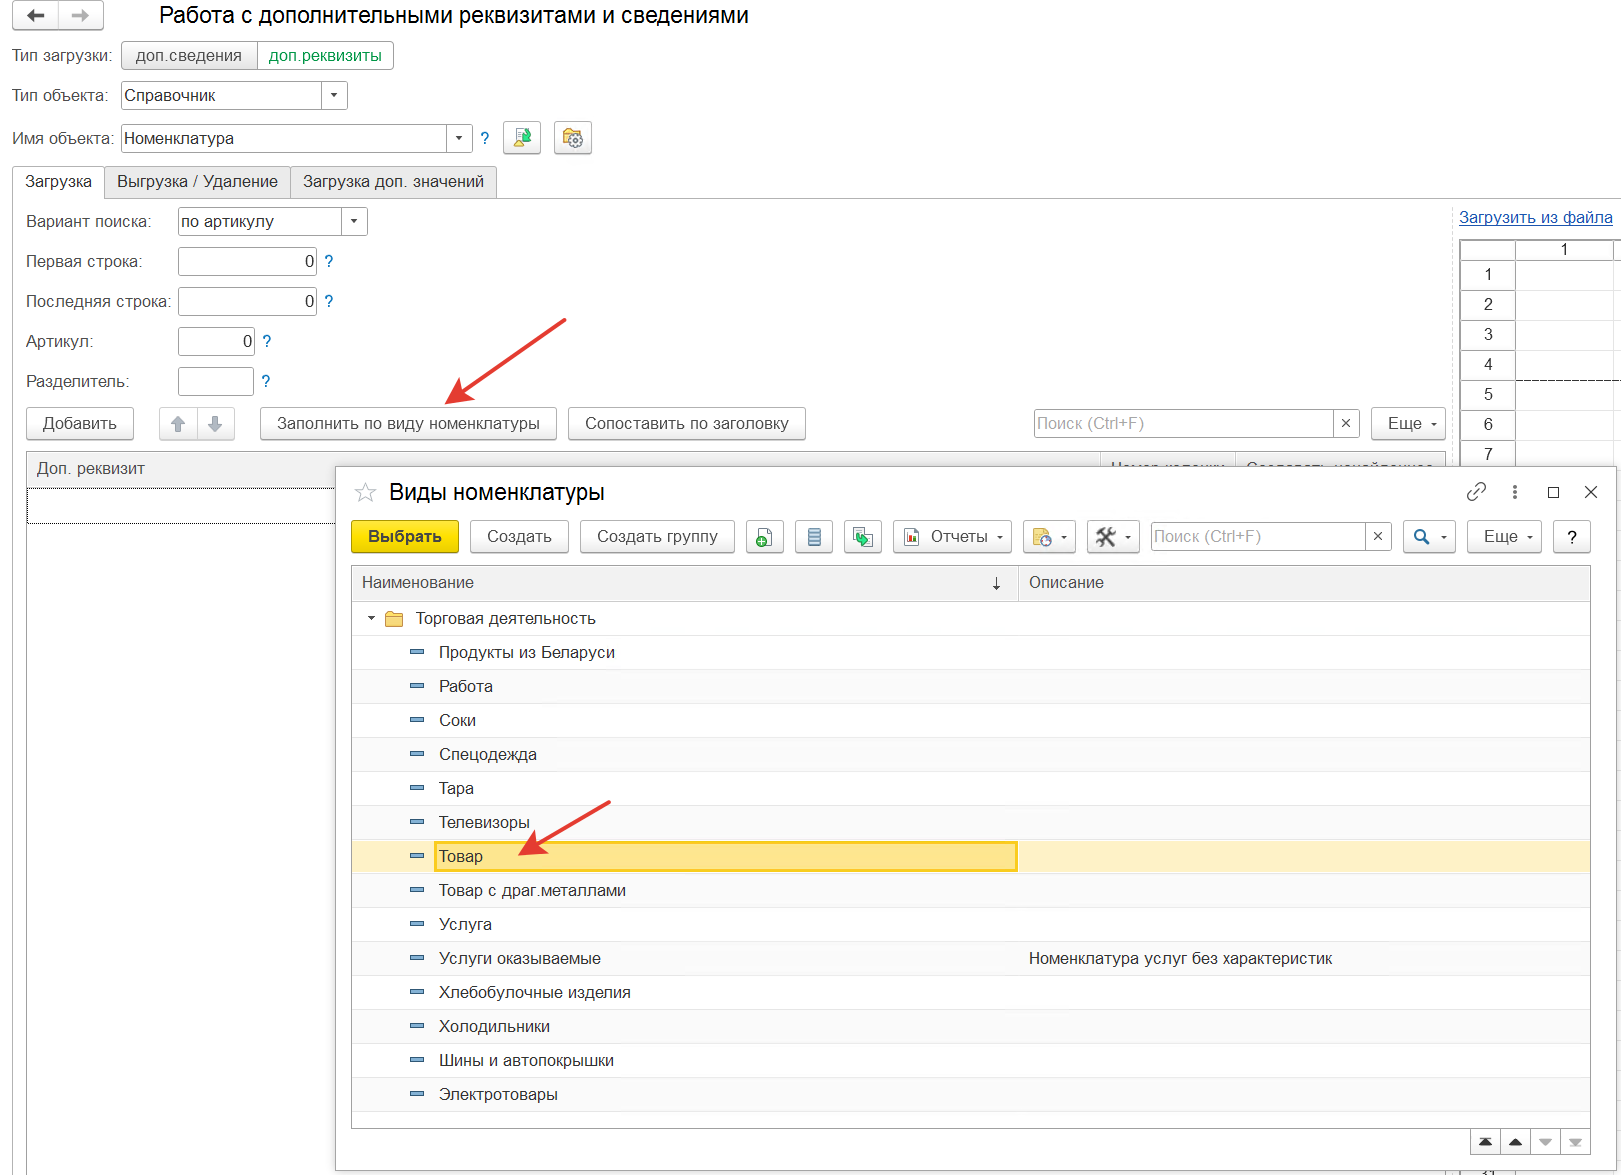Viewport: 1621px width, 1175px height.
Task: Click the create-by-copying icon with green plus
Action: [764, 537]
